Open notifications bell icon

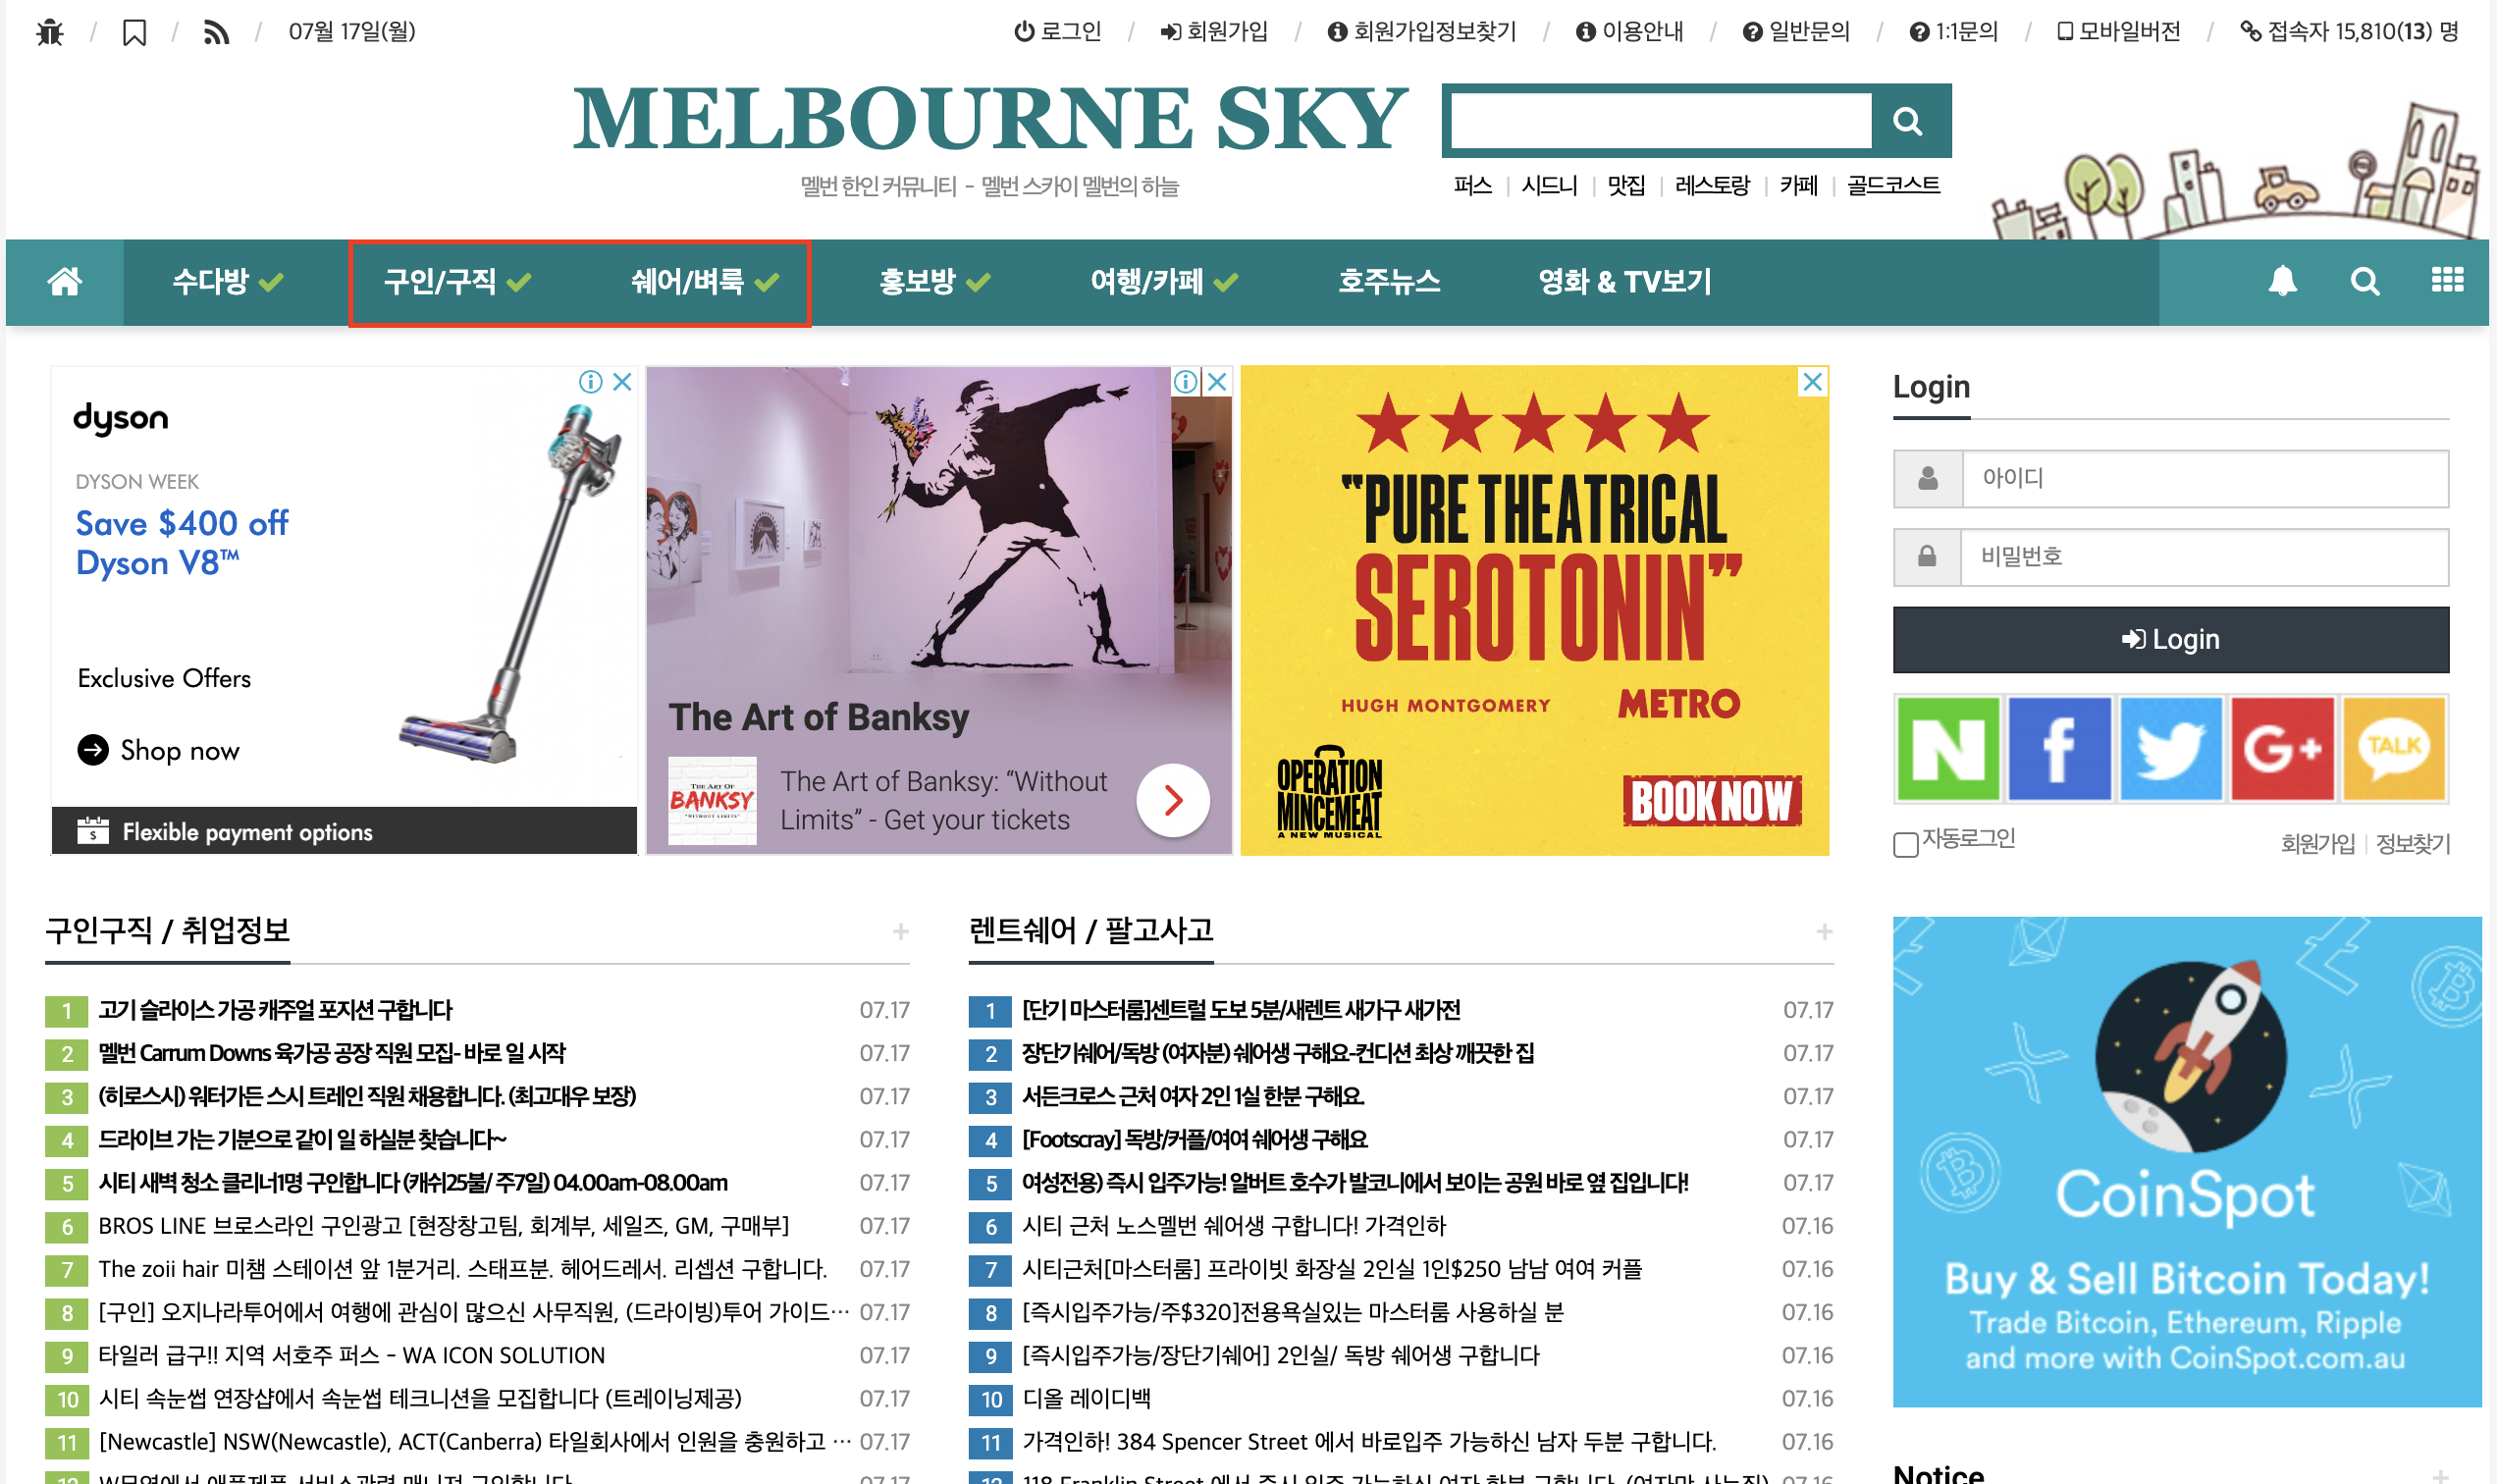click(x=2281, y=282)
